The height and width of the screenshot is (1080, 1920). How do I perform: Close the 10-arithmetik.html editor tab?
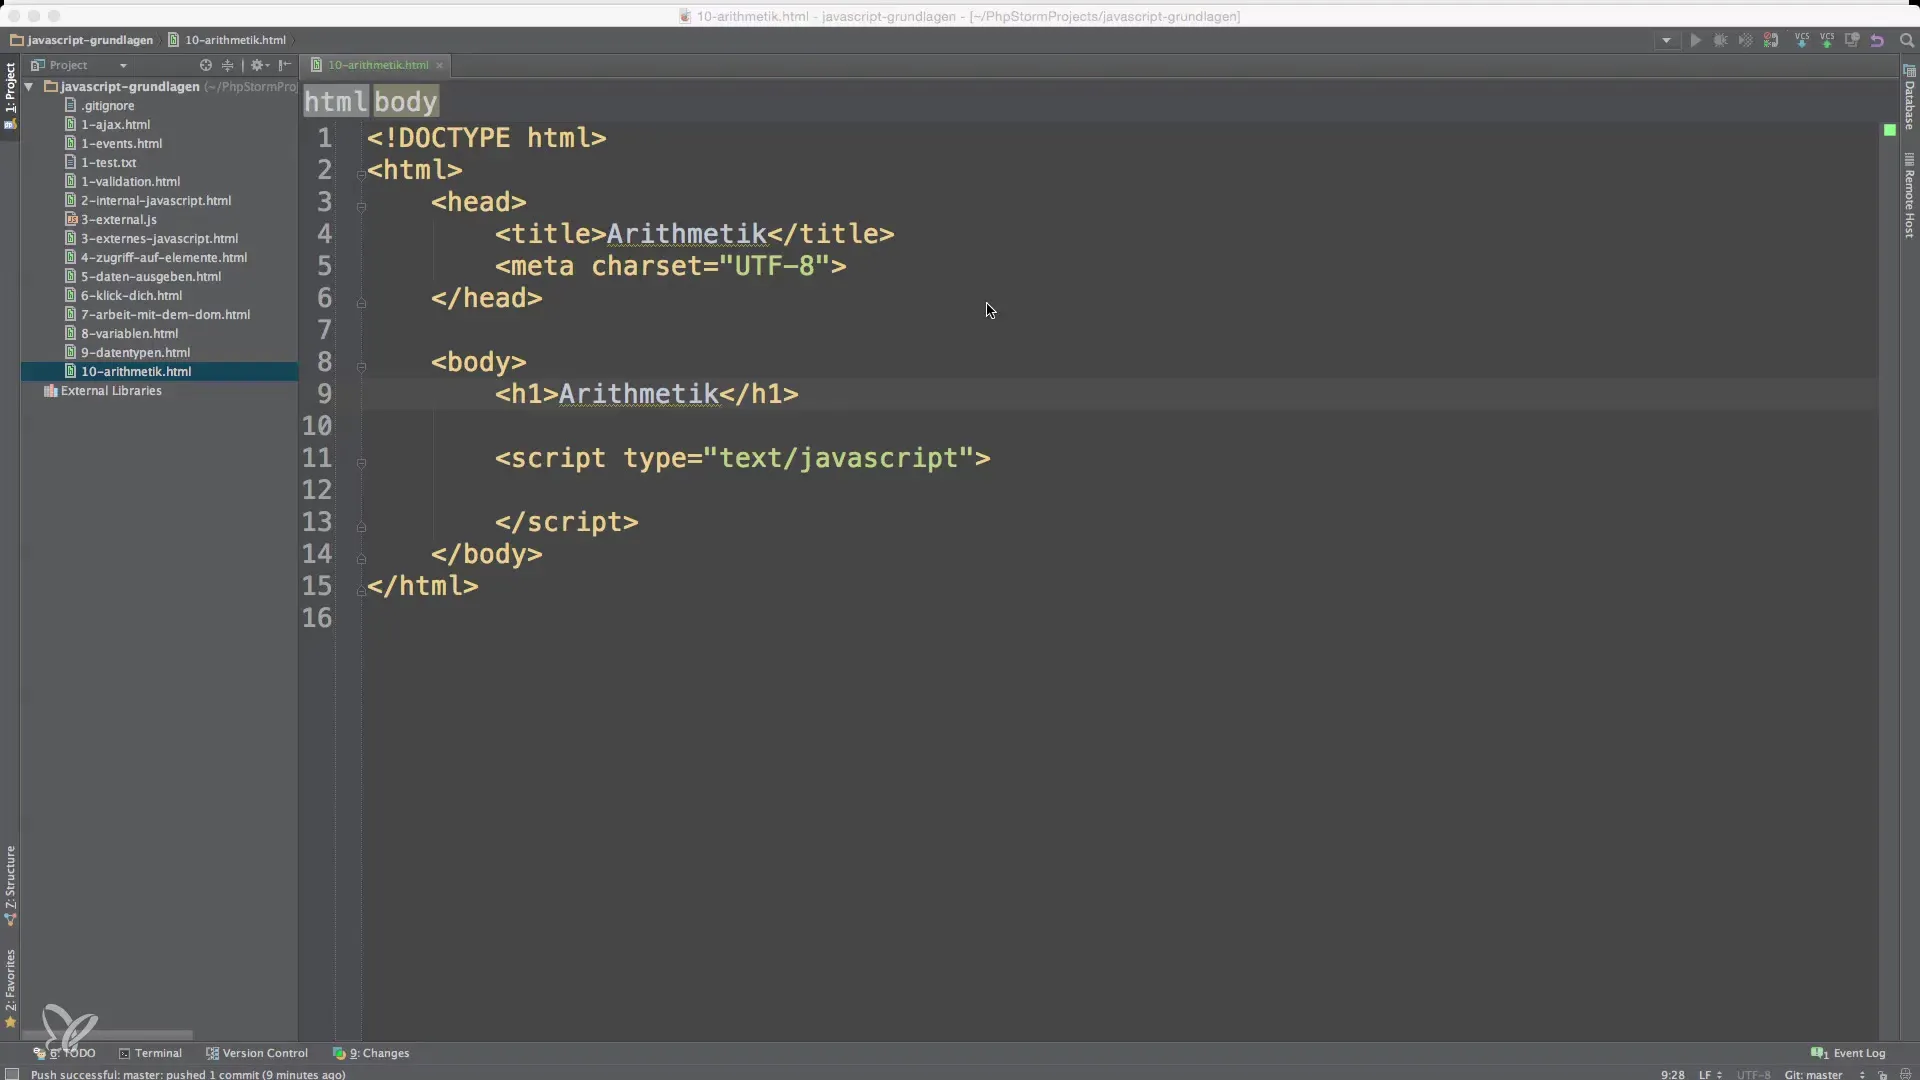440,66
